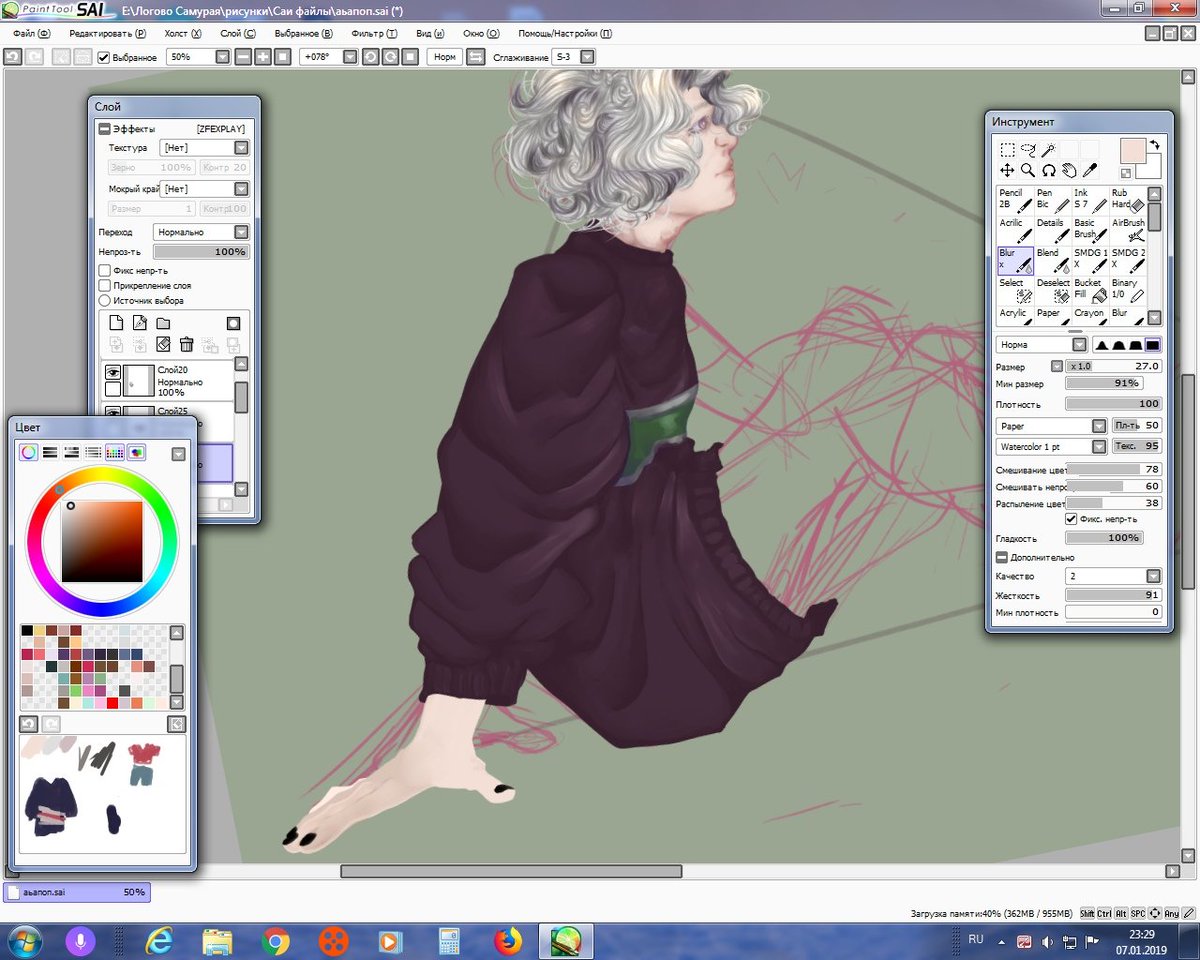
Task: Select the aьanon.sai document tab
Action: point(77,891)
